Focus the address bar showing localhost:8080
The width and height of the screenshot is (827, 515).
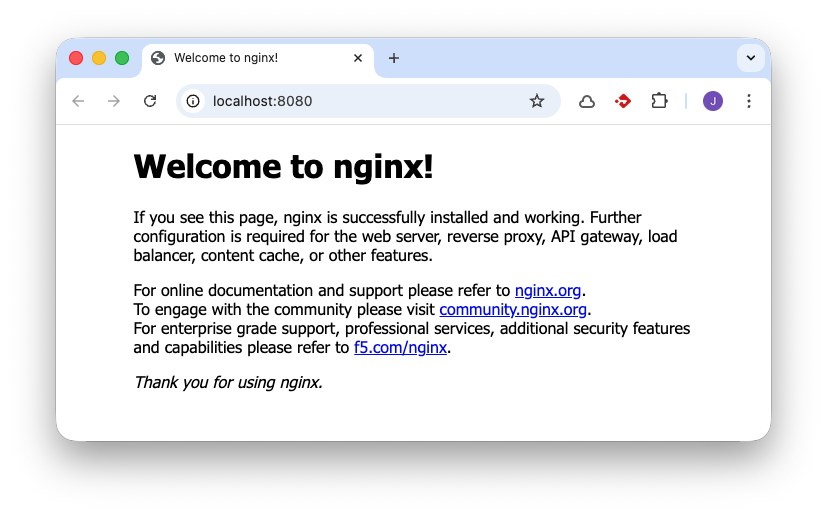click(368, 101)
